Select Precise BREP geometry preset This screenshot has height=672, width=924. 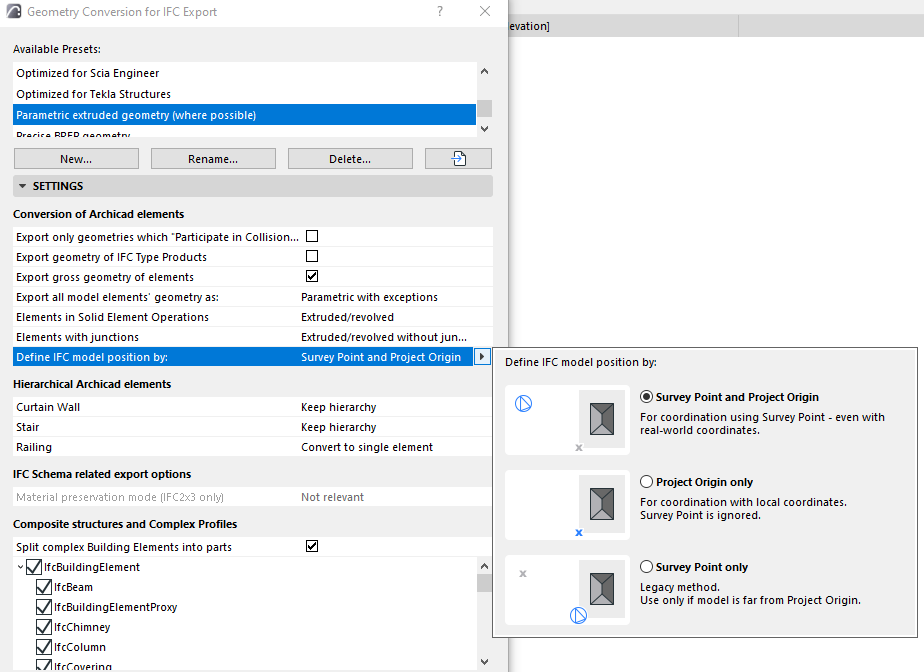pyautogui.click(x=245, y=133)
